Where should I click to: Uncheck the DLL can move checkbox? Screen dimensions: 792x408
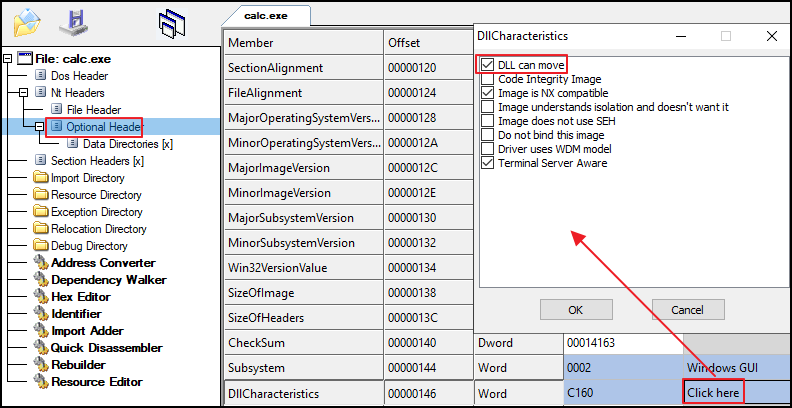[x=487, y=65]
